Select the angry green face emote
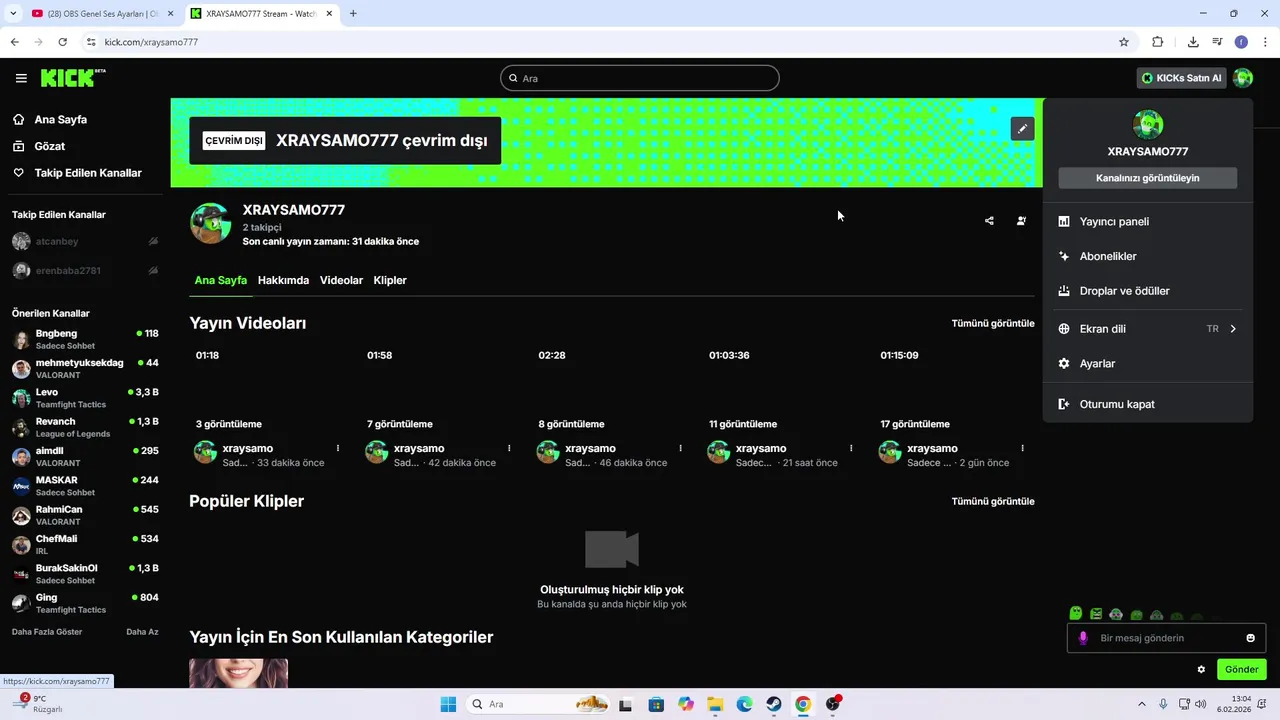 (x=1096, y=614)
